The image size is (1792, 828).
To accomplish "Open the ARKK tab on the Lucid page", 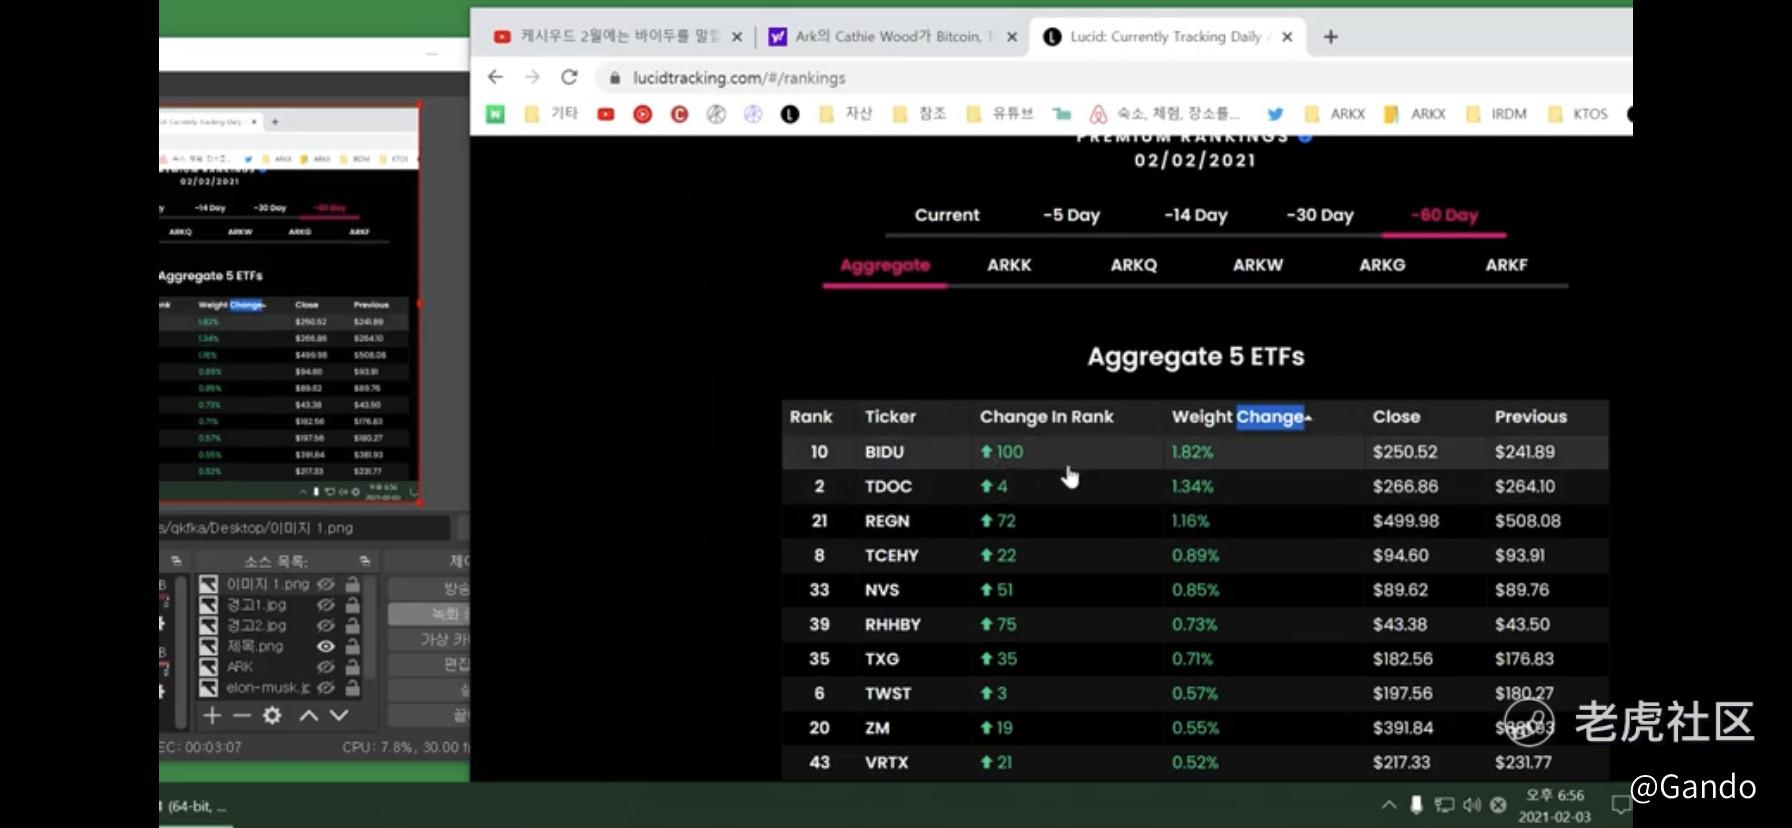I will [x=1009, y=265].
